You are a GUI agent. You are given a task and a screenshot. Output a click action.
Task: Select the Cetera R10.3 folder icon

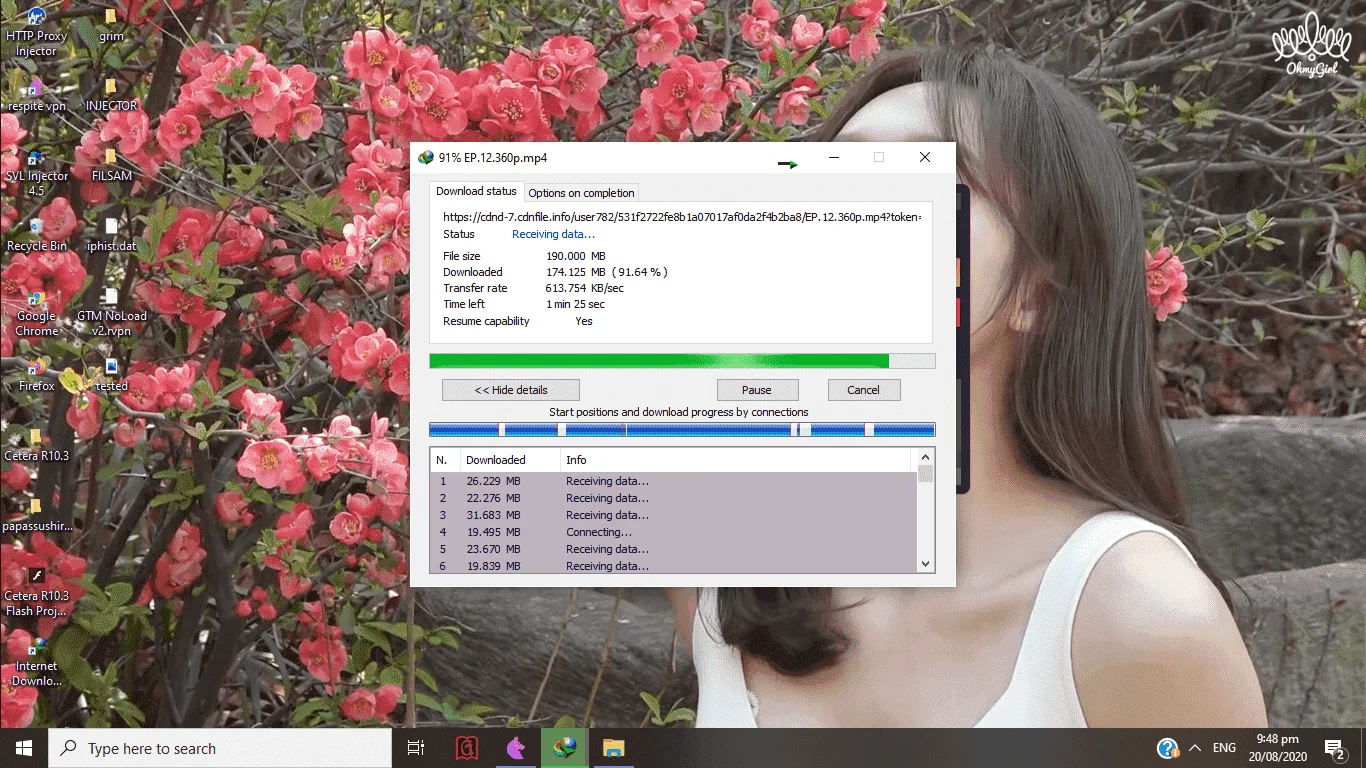(x=36, y=444)
